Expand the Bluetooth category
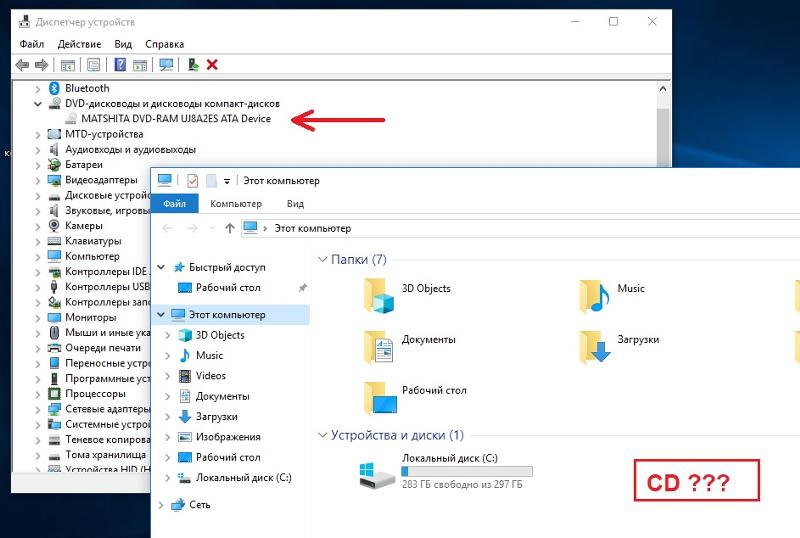Image resolution: width=800 pixels, height=538 pixels. 38,89
